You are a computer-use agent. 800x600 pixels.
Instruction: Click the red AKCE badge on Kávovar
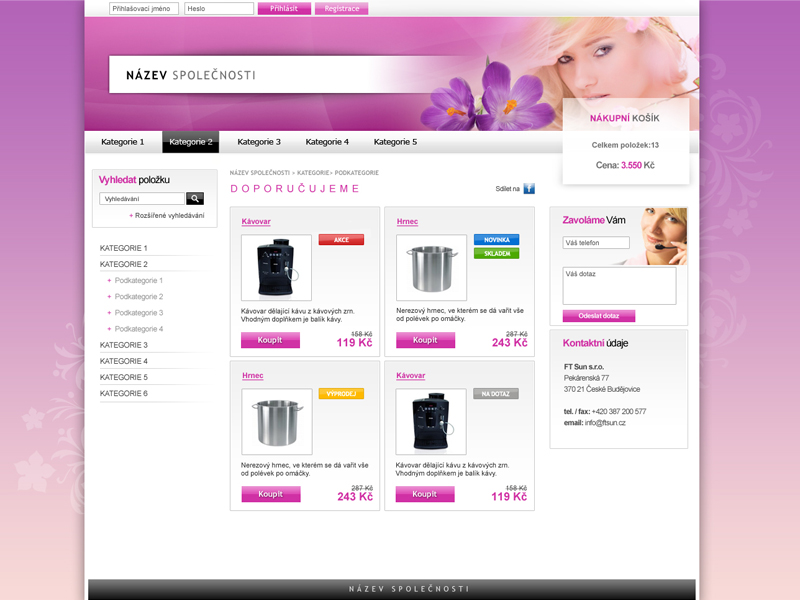341,240
